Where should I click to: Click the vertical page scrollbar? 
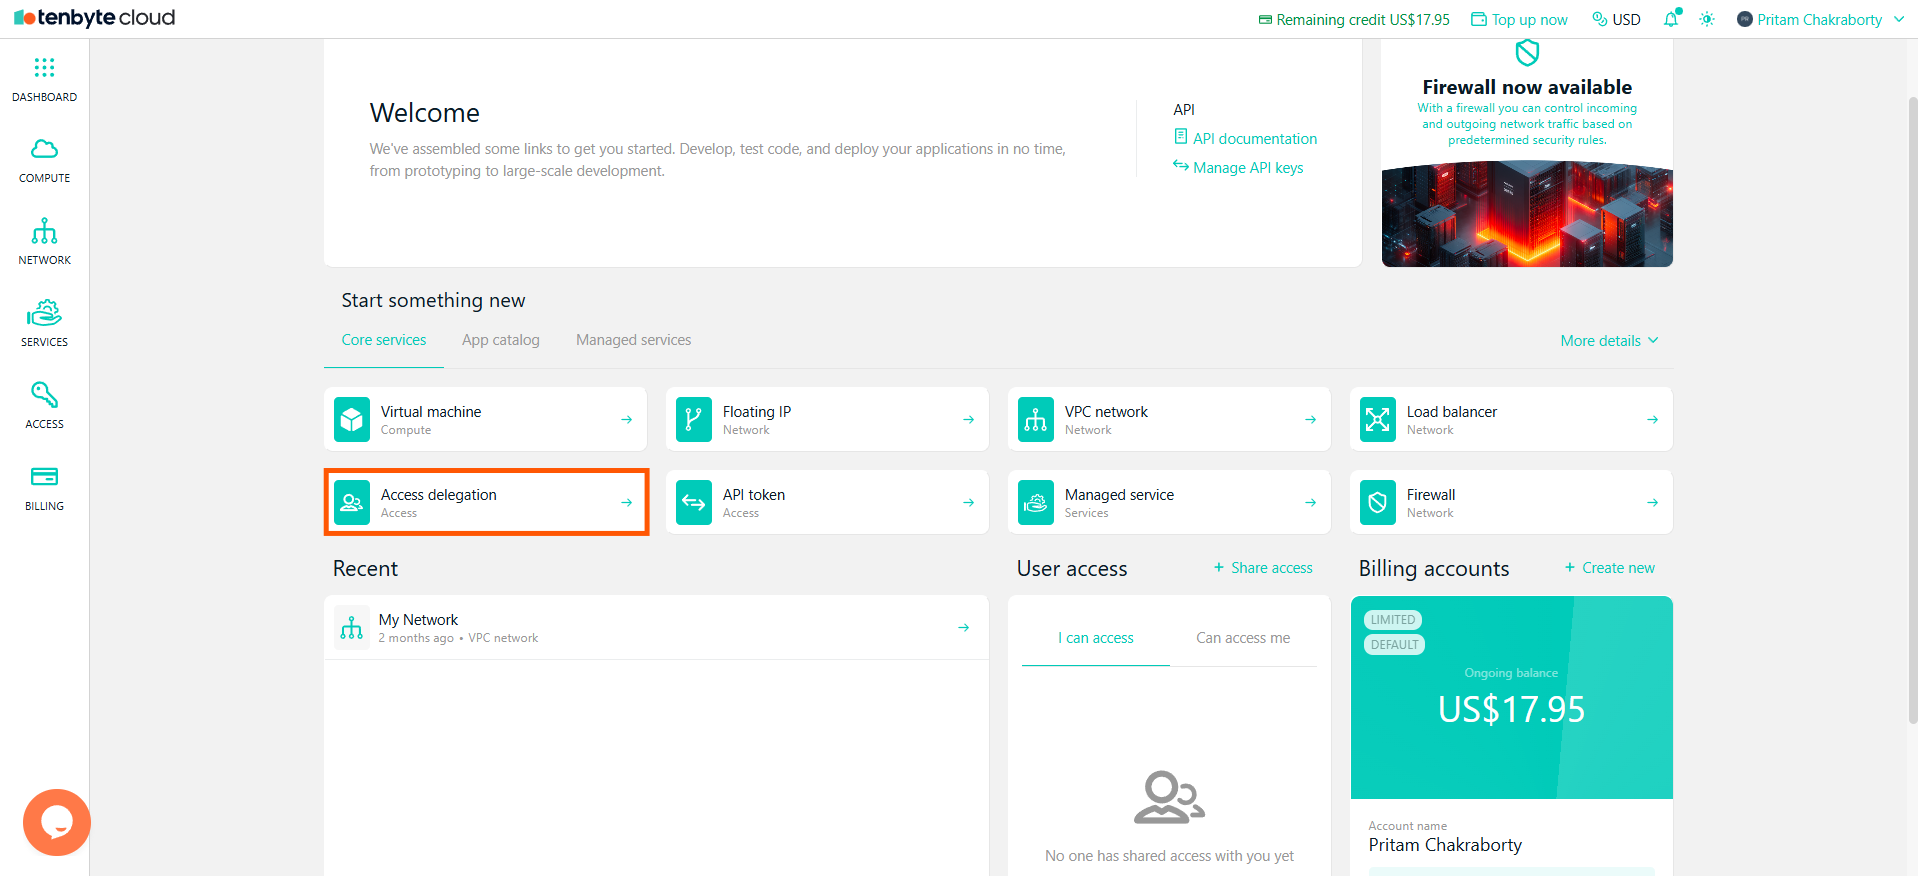(1912, 410)
